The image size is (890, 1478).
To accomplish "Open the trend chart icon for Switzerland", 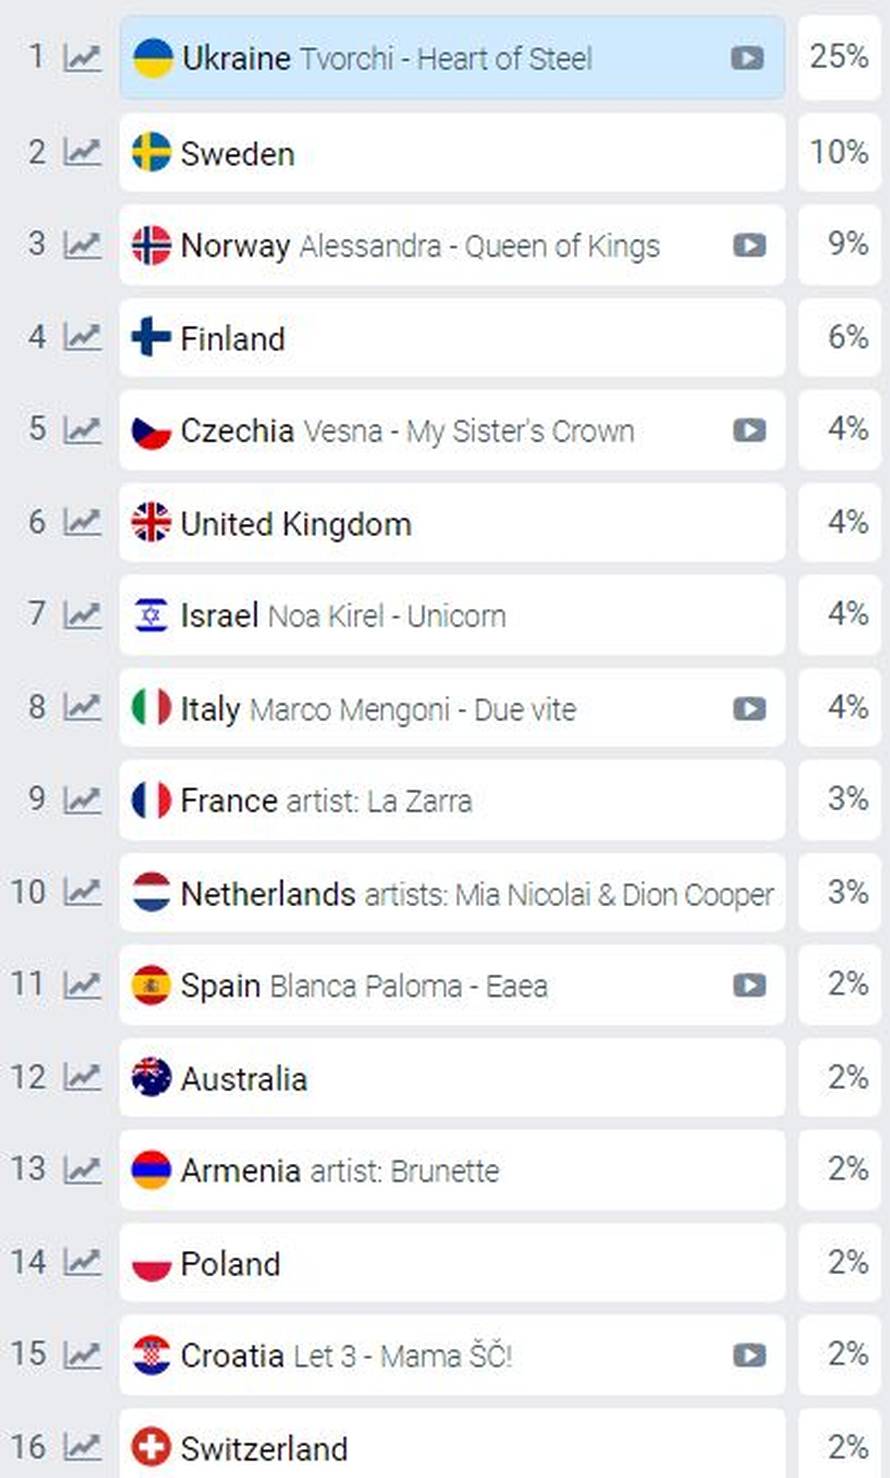I will [83, 1447].
